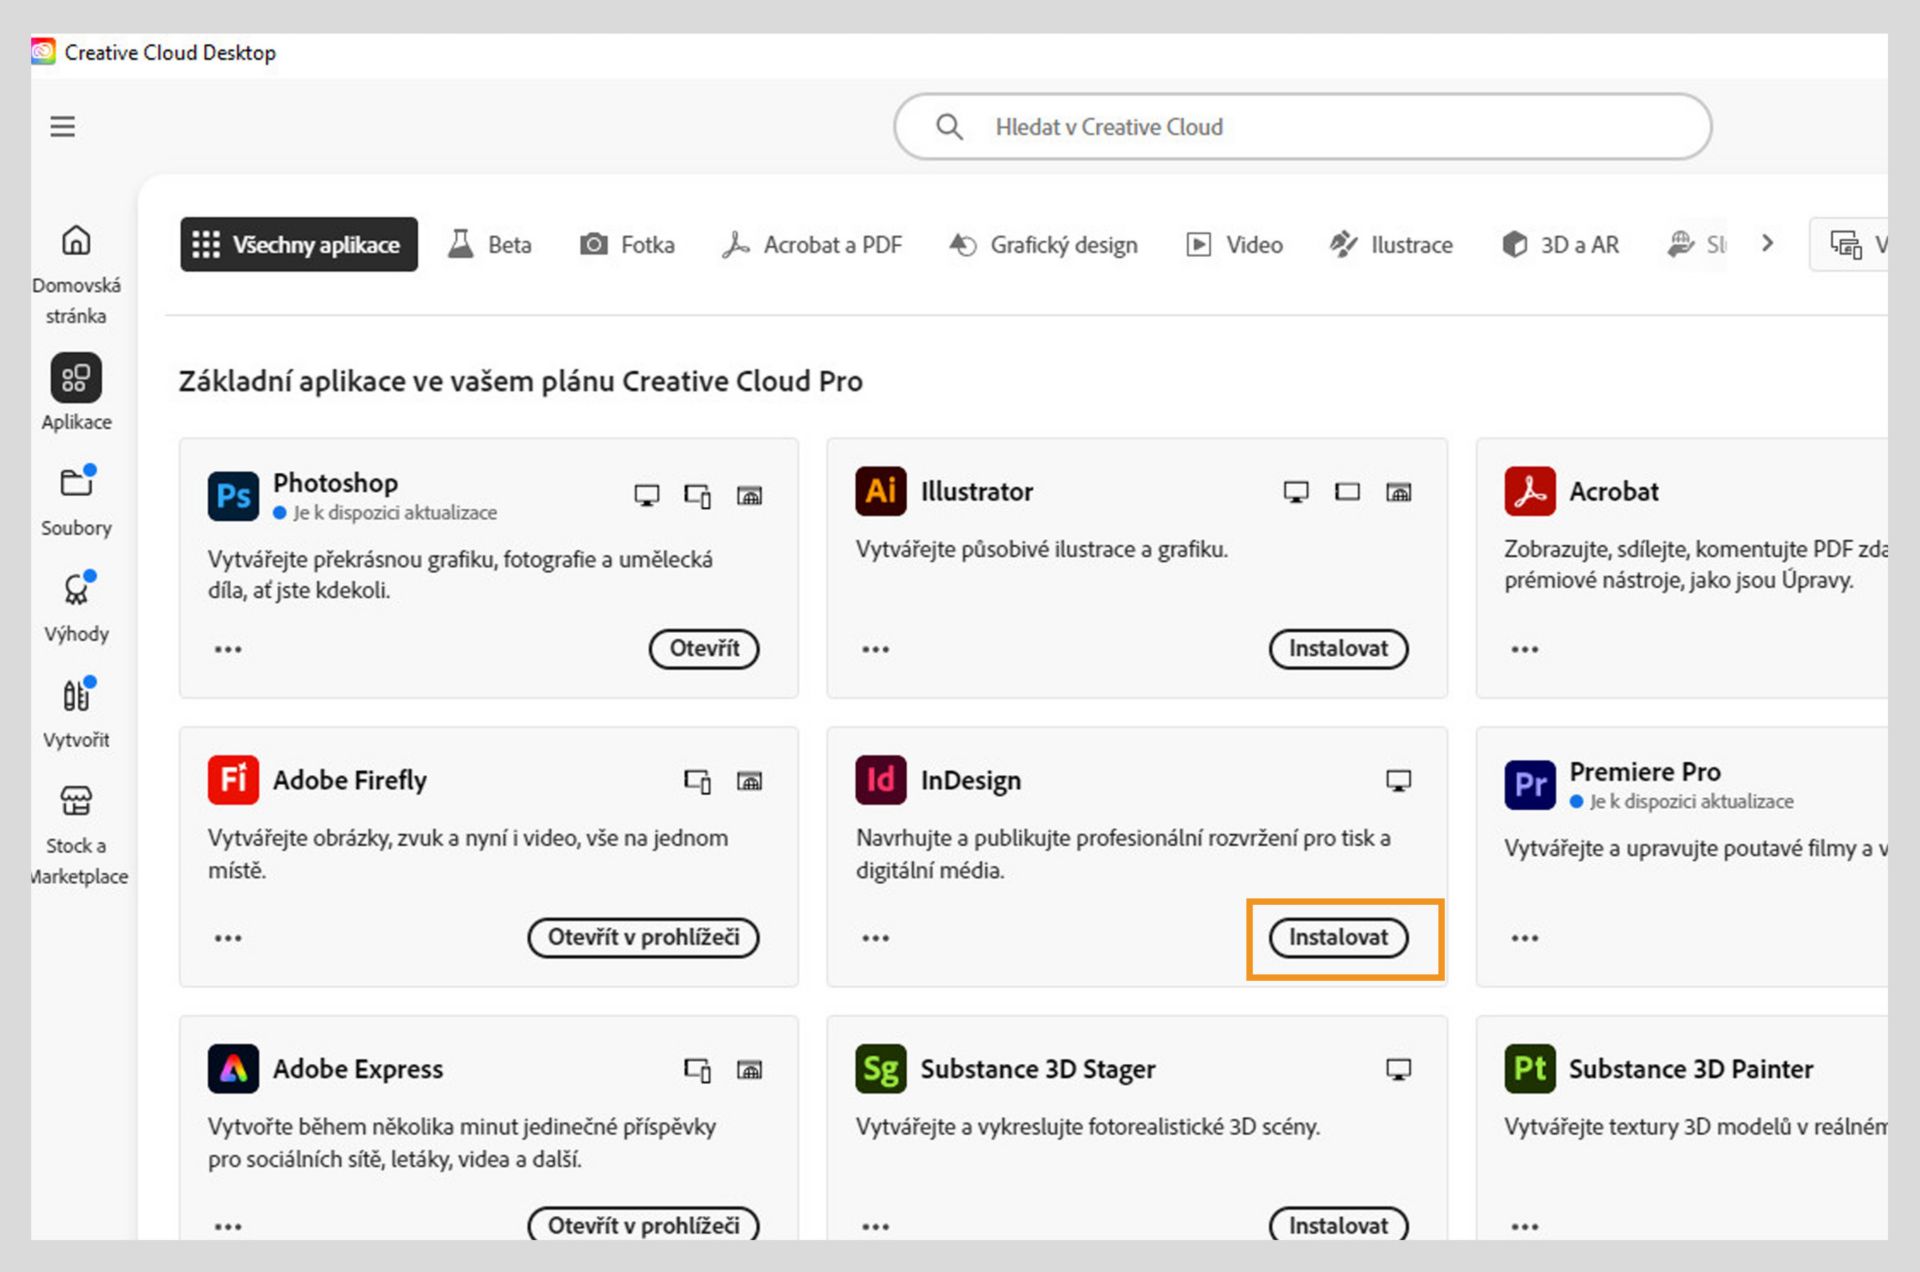Viewport: 1920px width, 1272px height.
Task: Open the hamburger menu icon
Action: (x=62, y=127)
